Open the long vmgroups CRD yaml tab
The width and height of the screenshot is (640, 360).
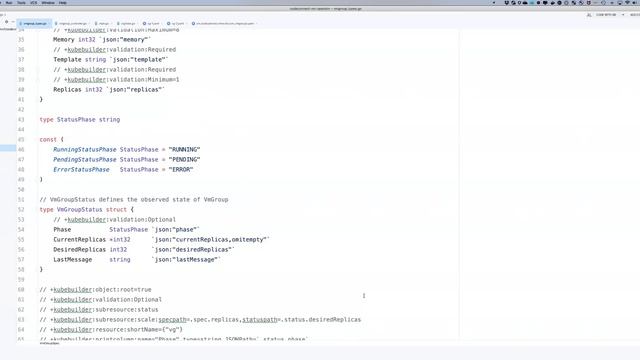click(x=224, y=24)
